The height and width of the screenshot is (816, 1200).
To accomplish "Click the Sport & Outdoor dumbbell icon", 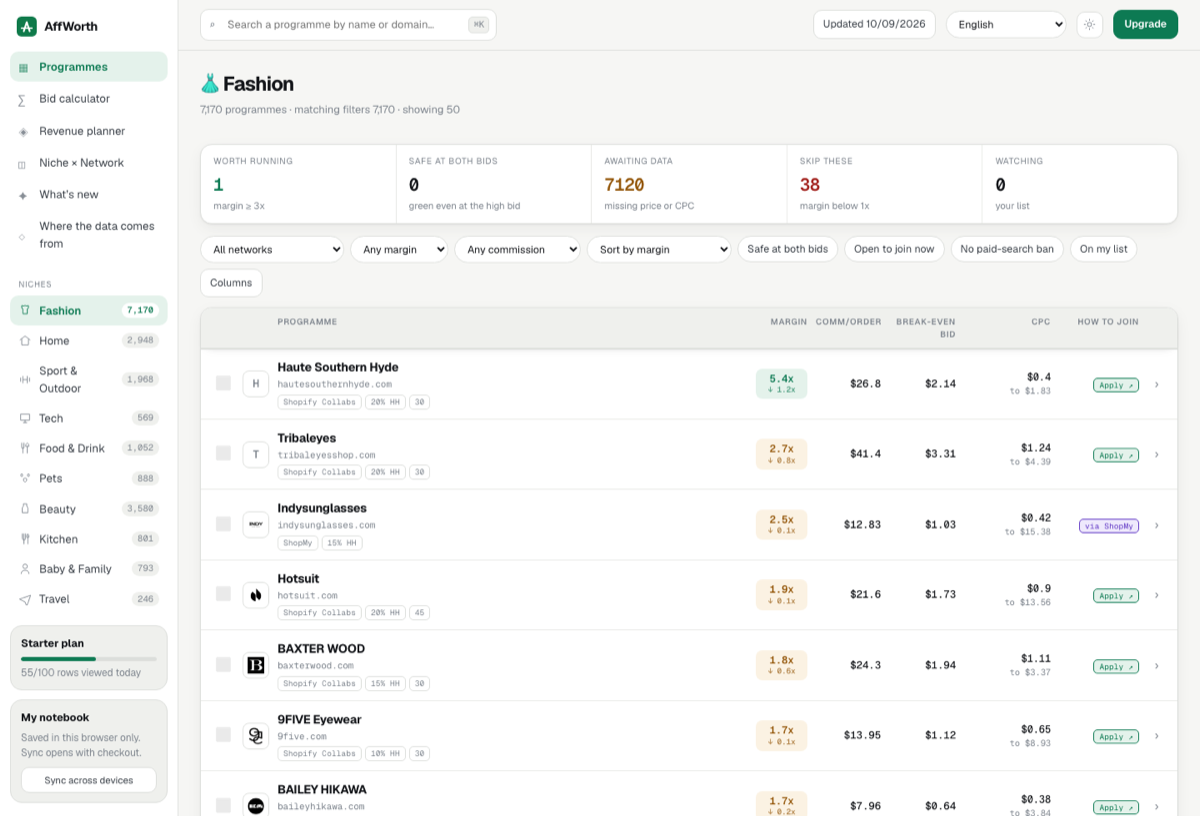I will (x=25, y=379).
